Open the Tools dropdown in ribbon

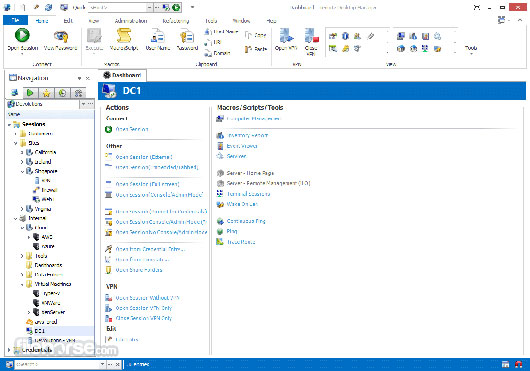point(471,49)
